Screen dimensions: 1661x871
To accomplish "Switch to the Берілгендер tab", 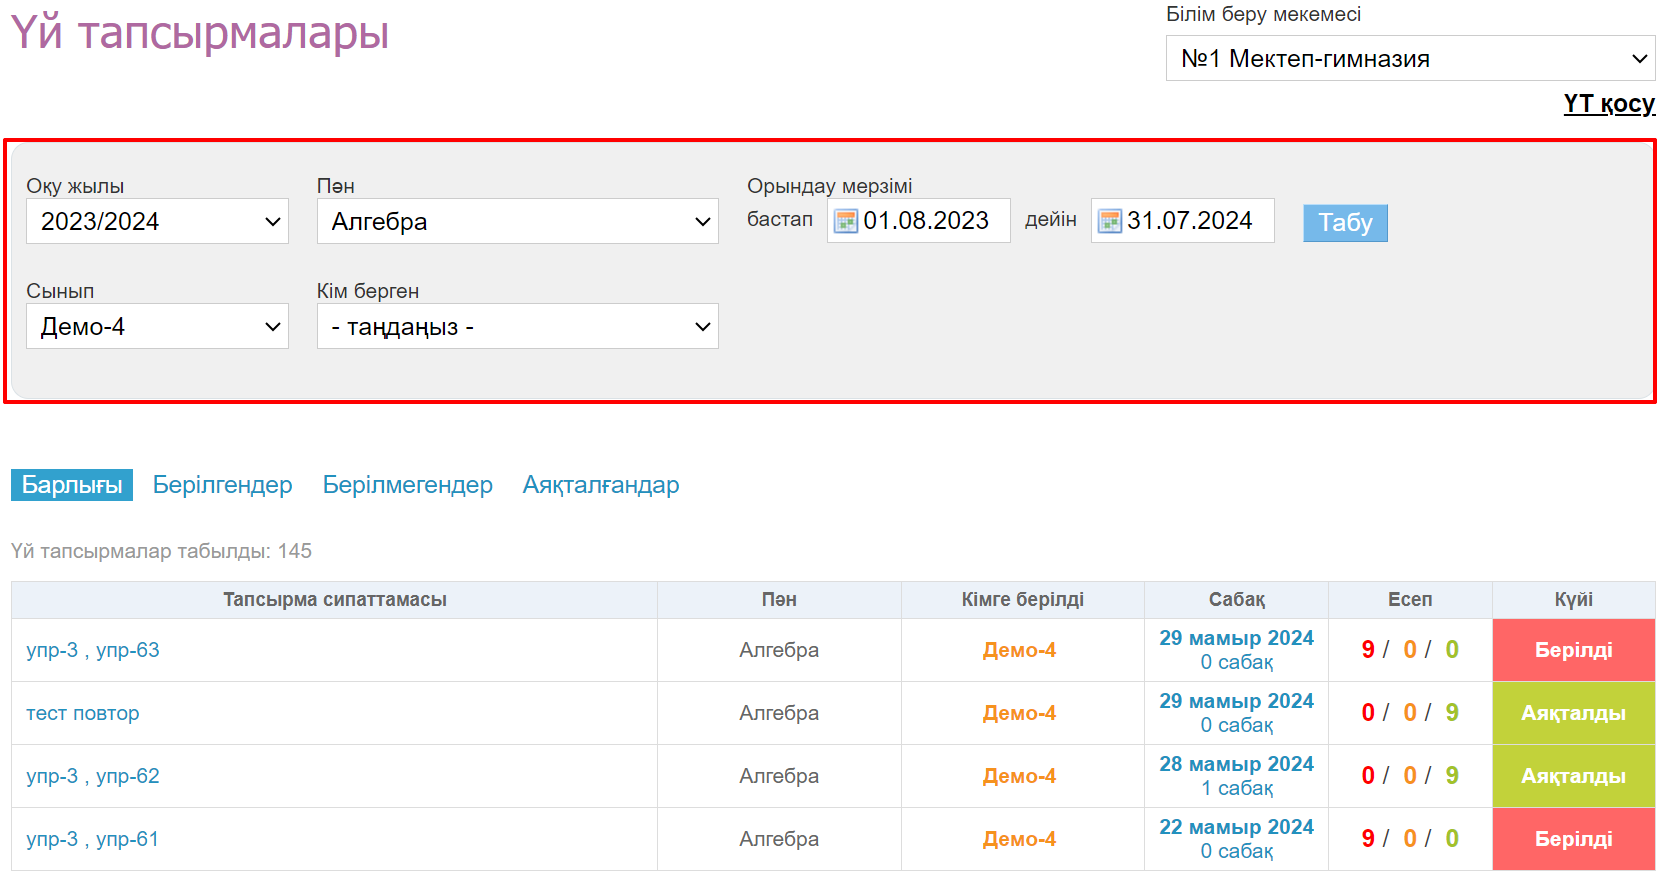I will click(222, 485).
